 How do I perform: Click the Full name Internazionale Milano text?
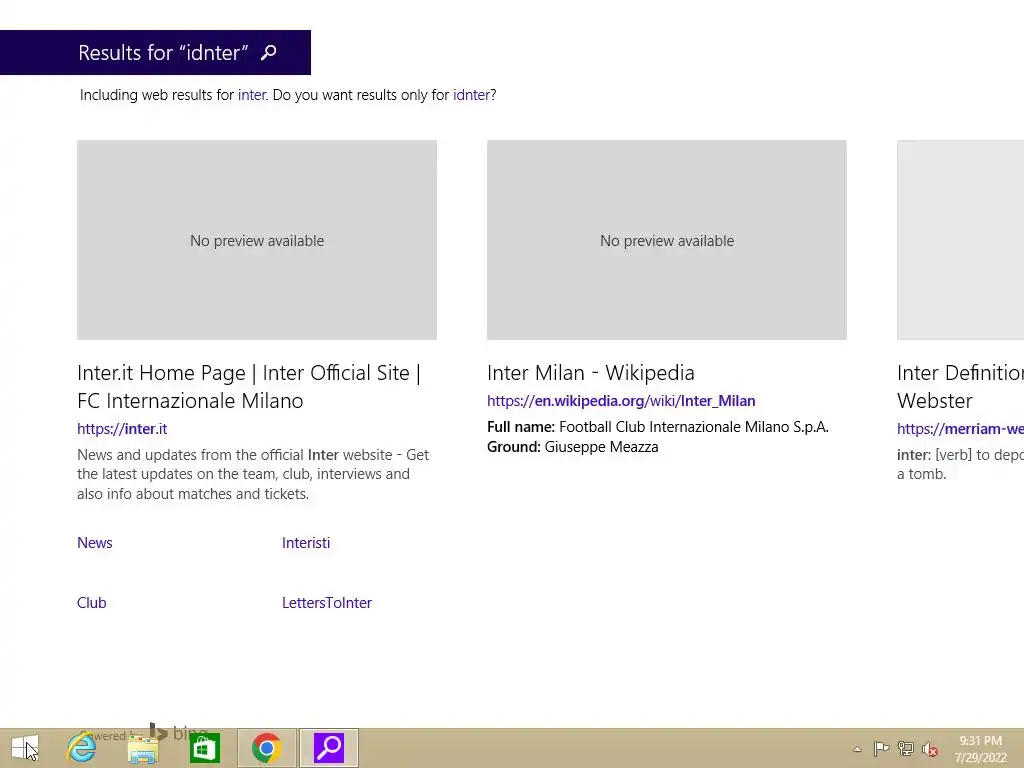click(x=658, y=427)
